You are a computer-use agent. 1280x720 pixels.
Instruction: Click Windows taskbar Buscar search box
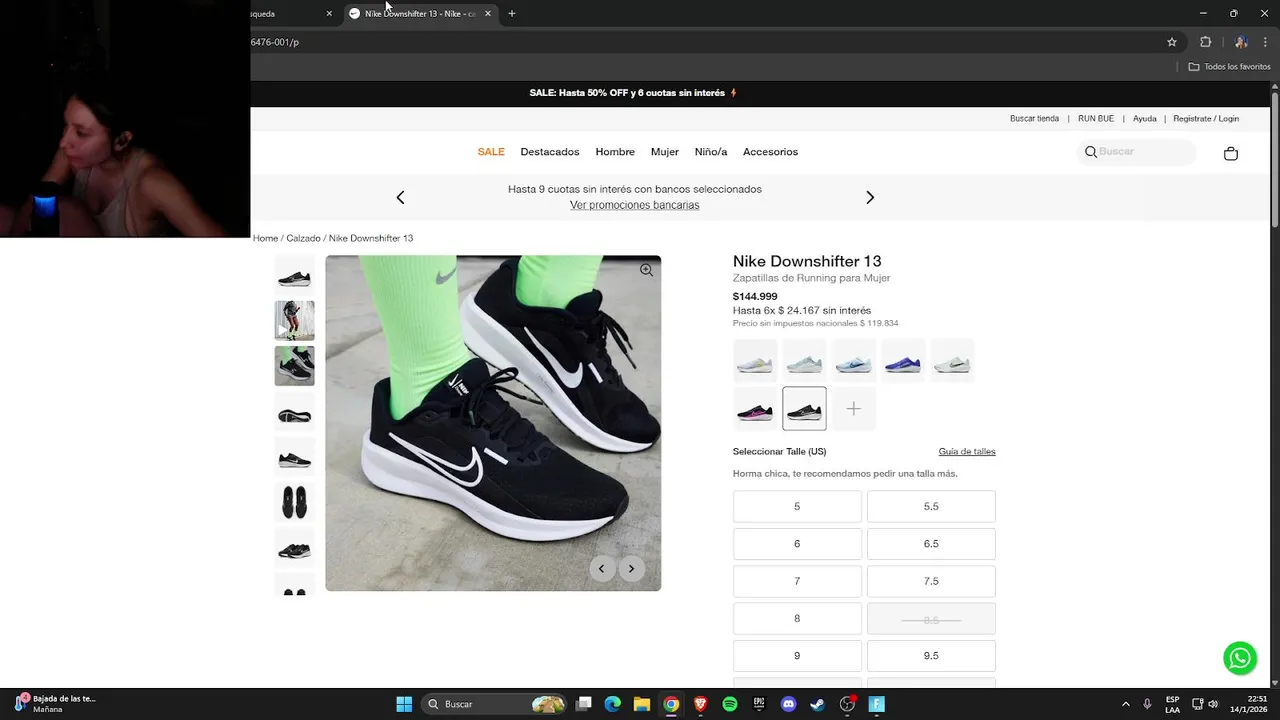494,704
